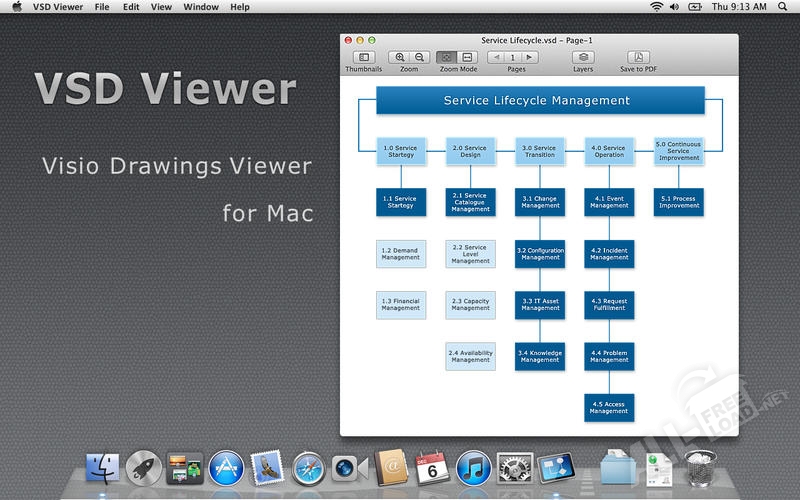Screen dimensions: 800x500
Task: Open the Trash in the dock
Action: (697, 467)
